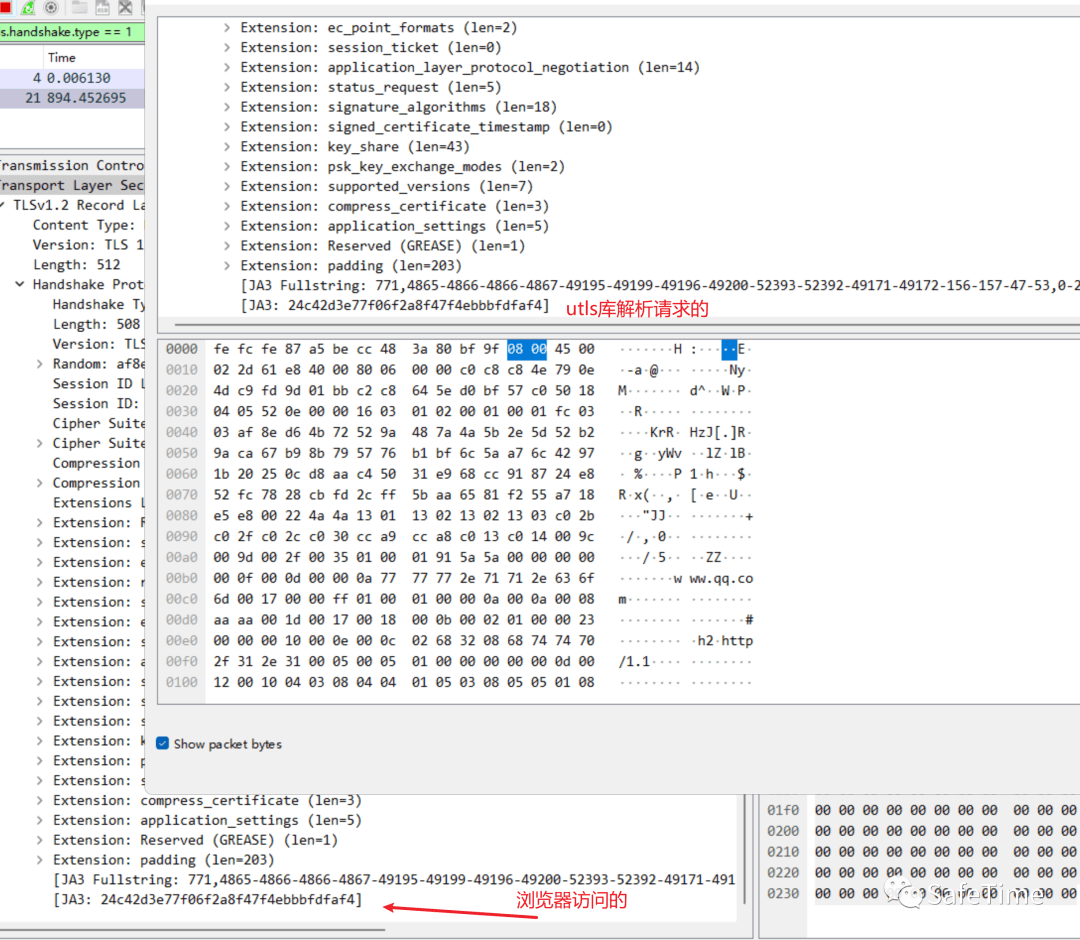Open a capture file via folder icon
Viewport: 1080px width, 940px height.
point(80,8)
